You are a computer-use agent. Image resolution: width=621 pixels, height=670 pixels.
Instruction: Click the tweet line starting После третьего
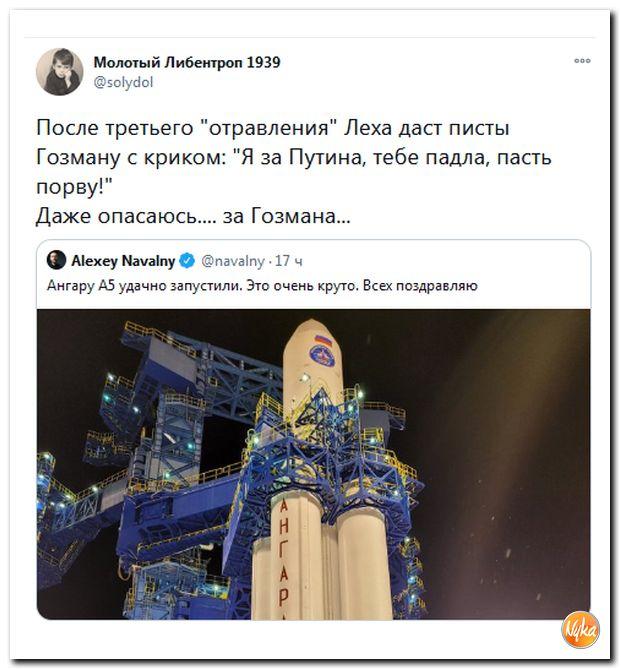click(x=273, y=128)
